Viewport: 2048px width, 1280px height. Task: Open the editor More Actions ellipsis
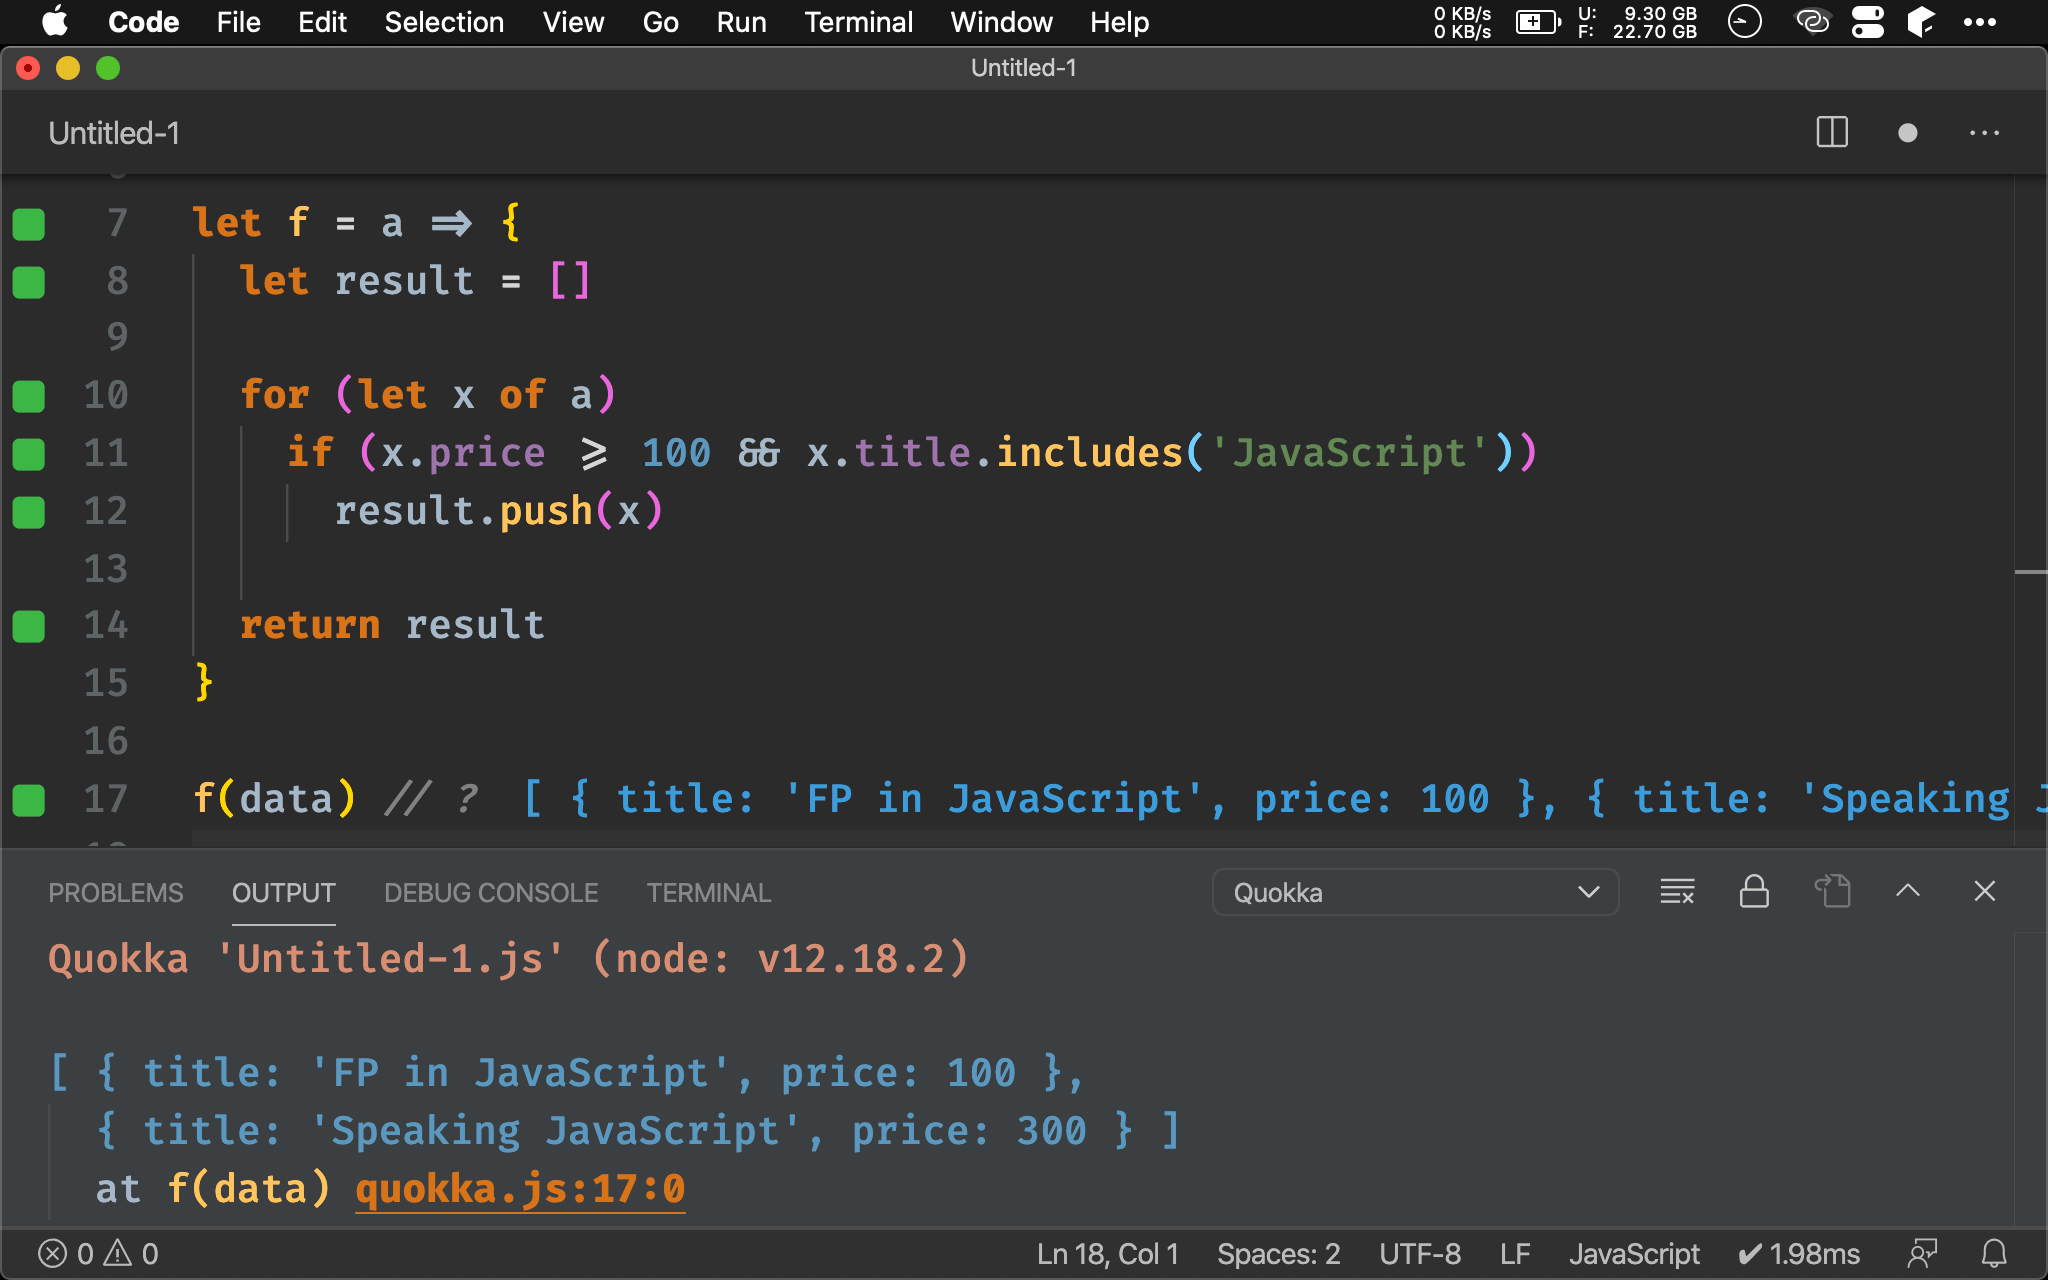(x=1984, y=133)
